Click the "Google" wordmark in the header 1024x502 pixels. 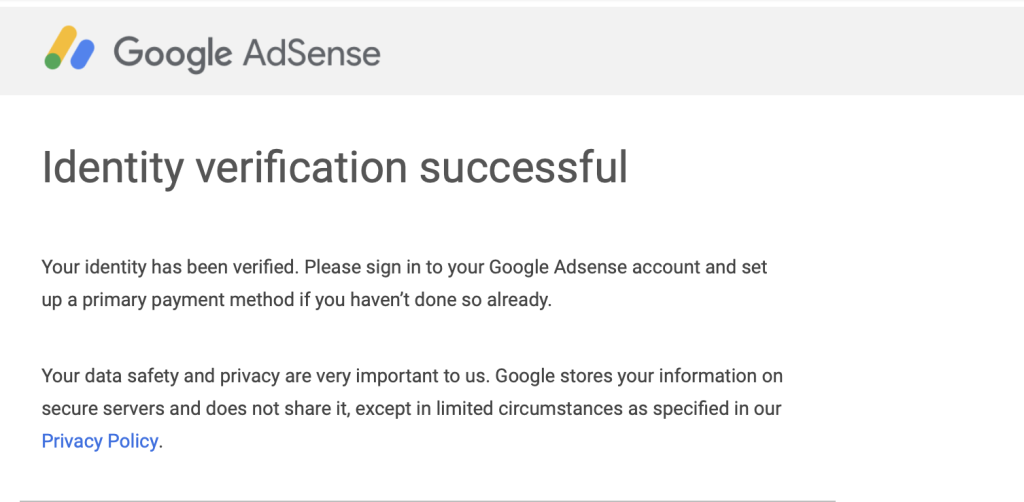click(x=172, y=52)
